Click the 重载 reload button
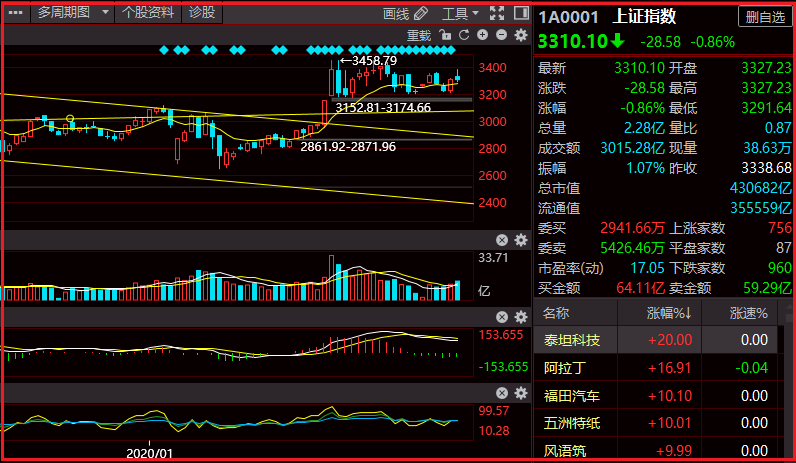The width and height of the screenshot is (796, 463). [x=418, y=35]
